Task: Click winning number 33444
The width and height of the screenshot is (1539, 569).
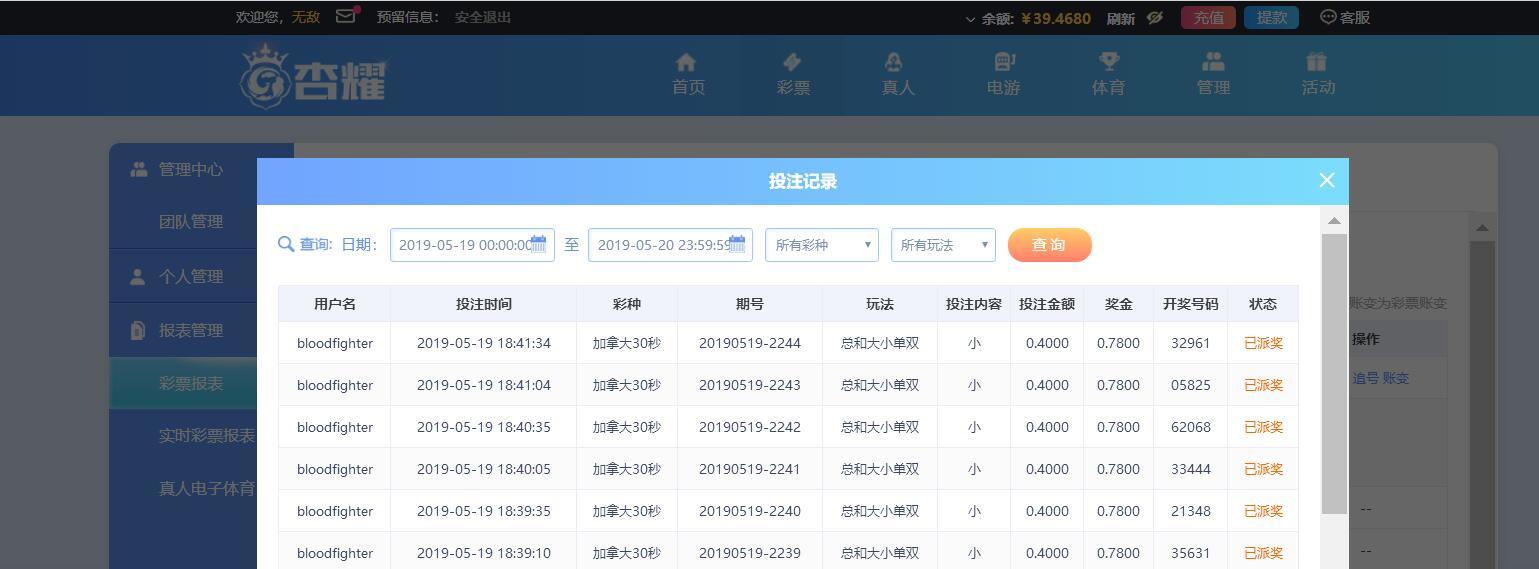Action: pos(1190,469)
